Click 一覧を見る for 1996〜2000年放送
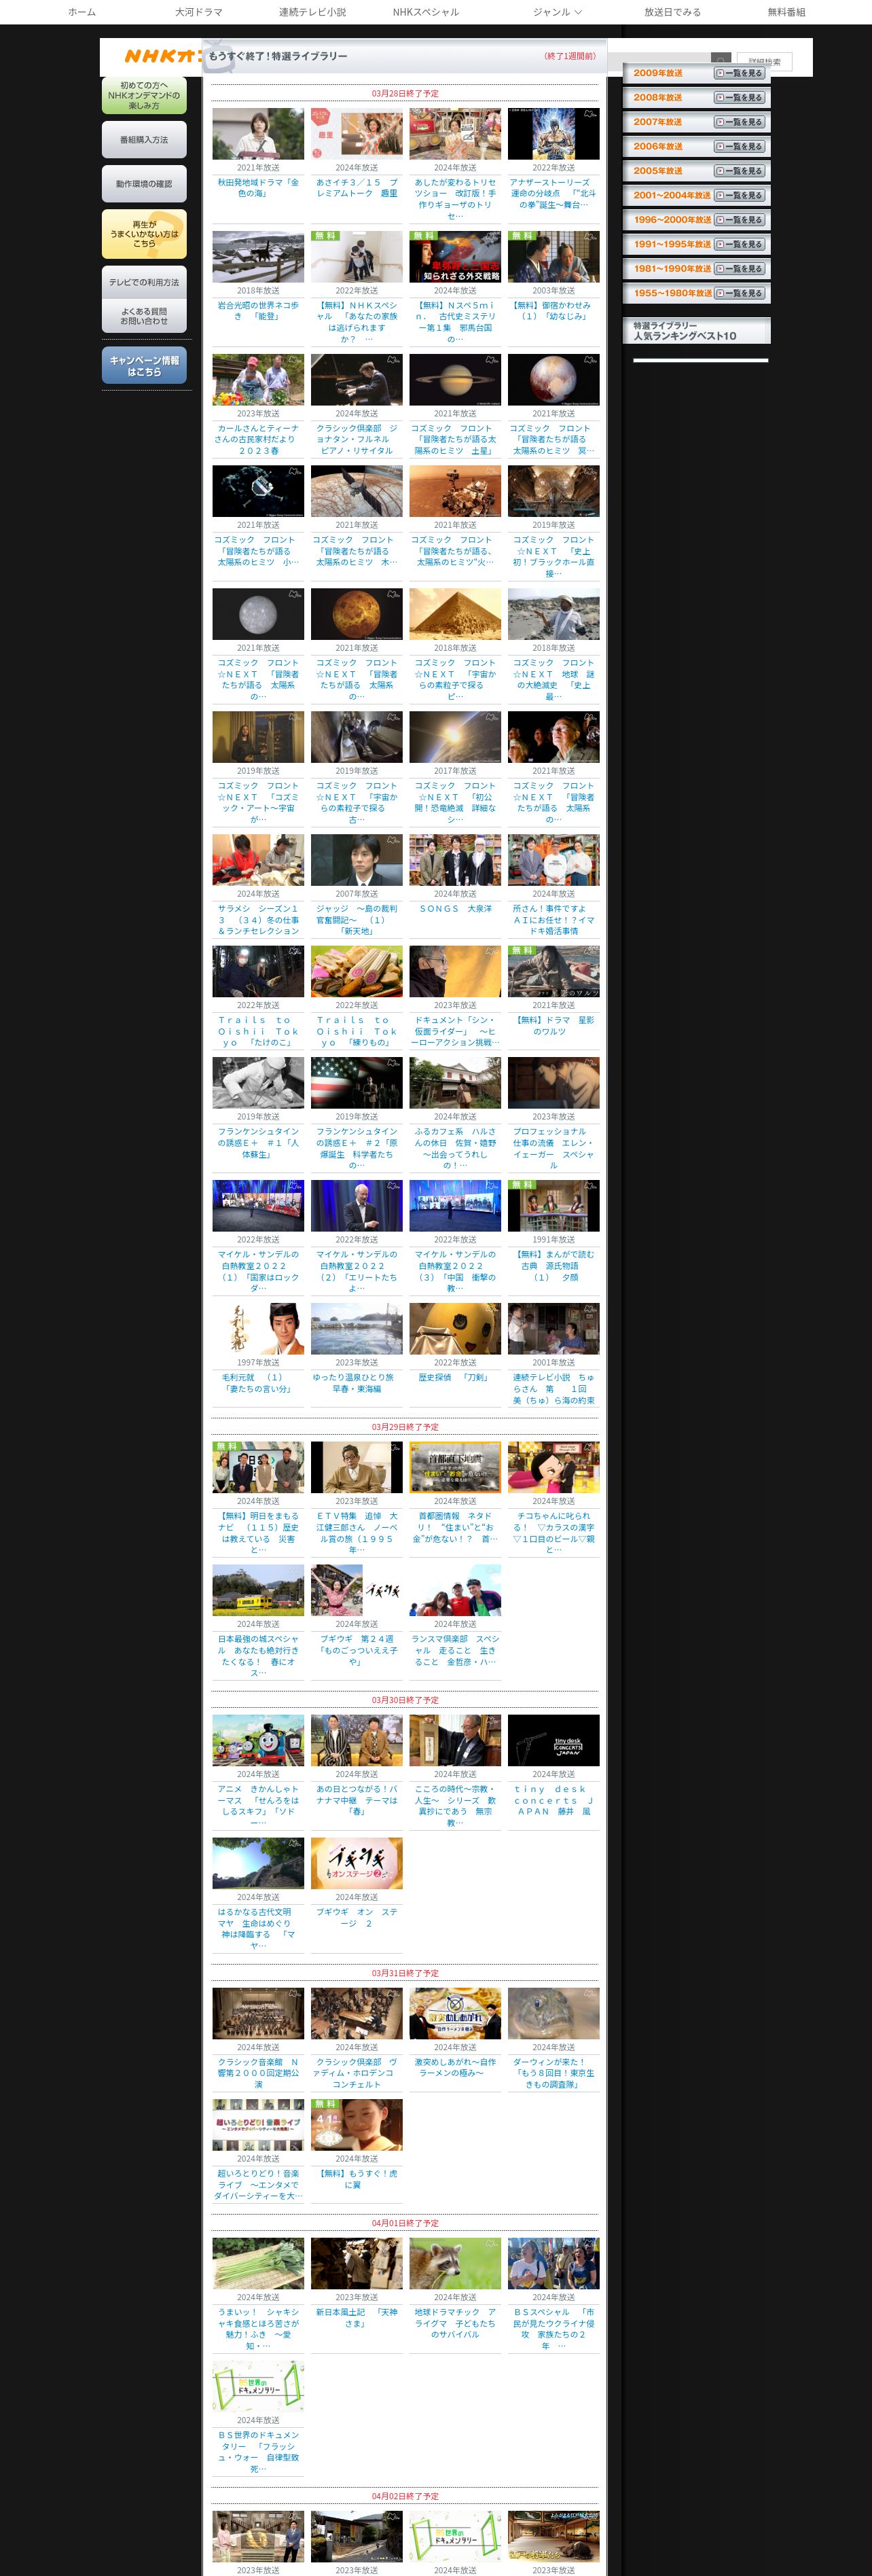Screen dimensions: 872x2576 [x=739, y=220]
